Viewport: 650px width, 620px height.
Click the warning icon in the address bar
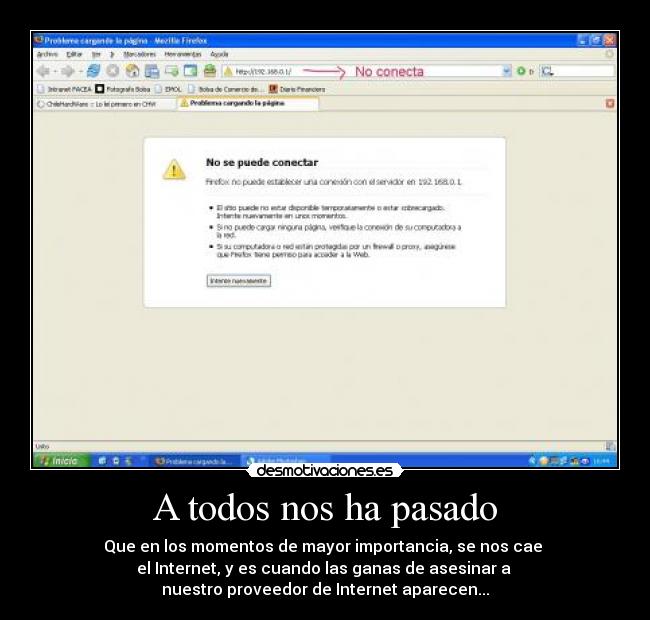(x=228, y=71)
